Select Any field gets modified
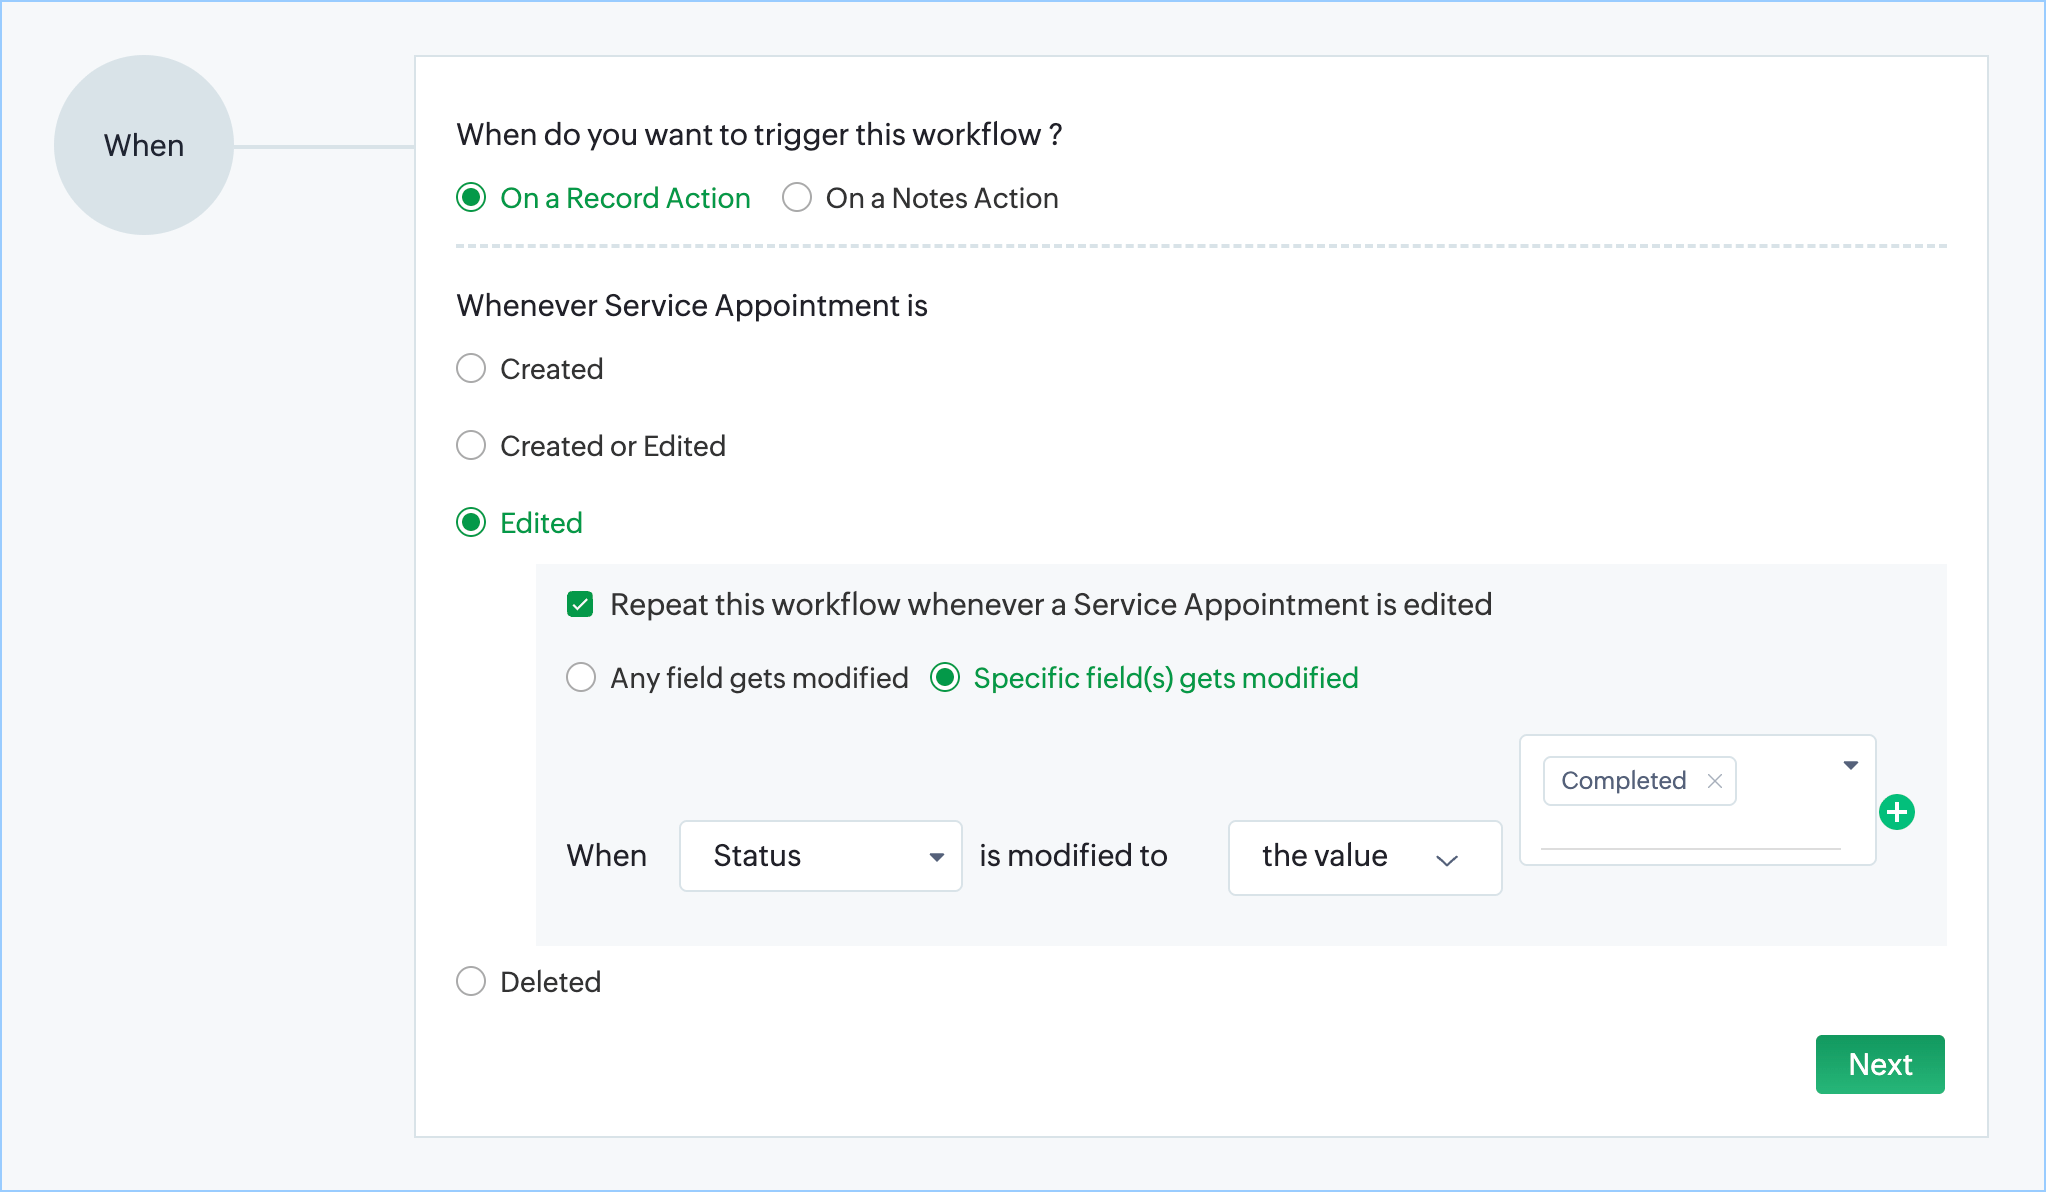 point(581,678)
